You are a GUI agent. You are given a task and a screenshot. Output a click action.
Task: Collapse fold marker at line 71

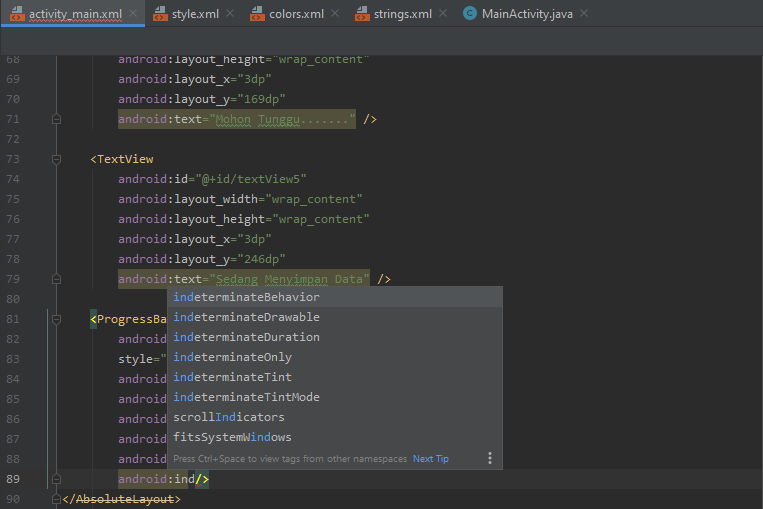pyautogui.click(x=56, y=119)
